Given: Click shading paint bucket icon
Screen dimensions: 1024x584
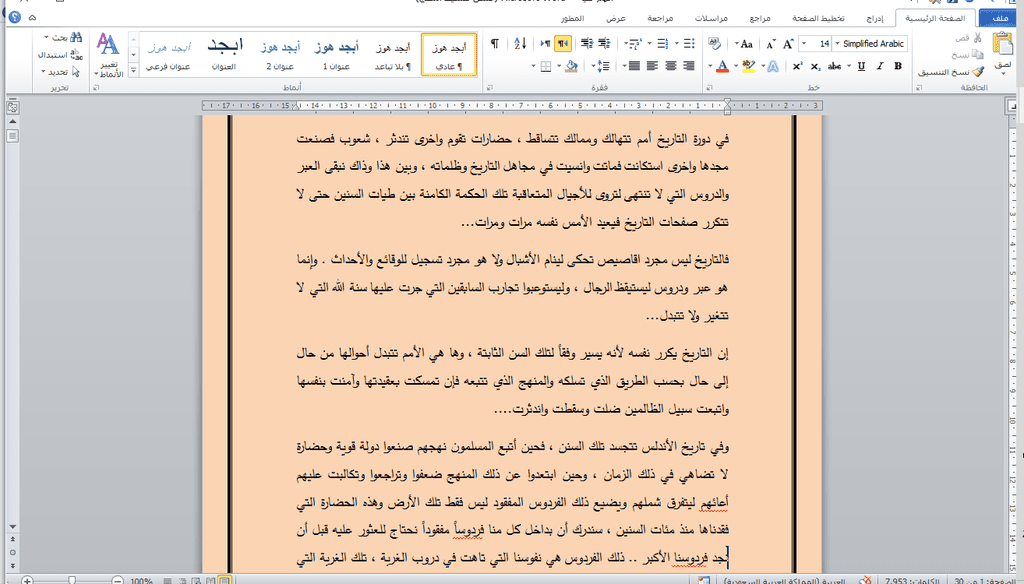Looking at the screenshot, I should tap(571, 66).
